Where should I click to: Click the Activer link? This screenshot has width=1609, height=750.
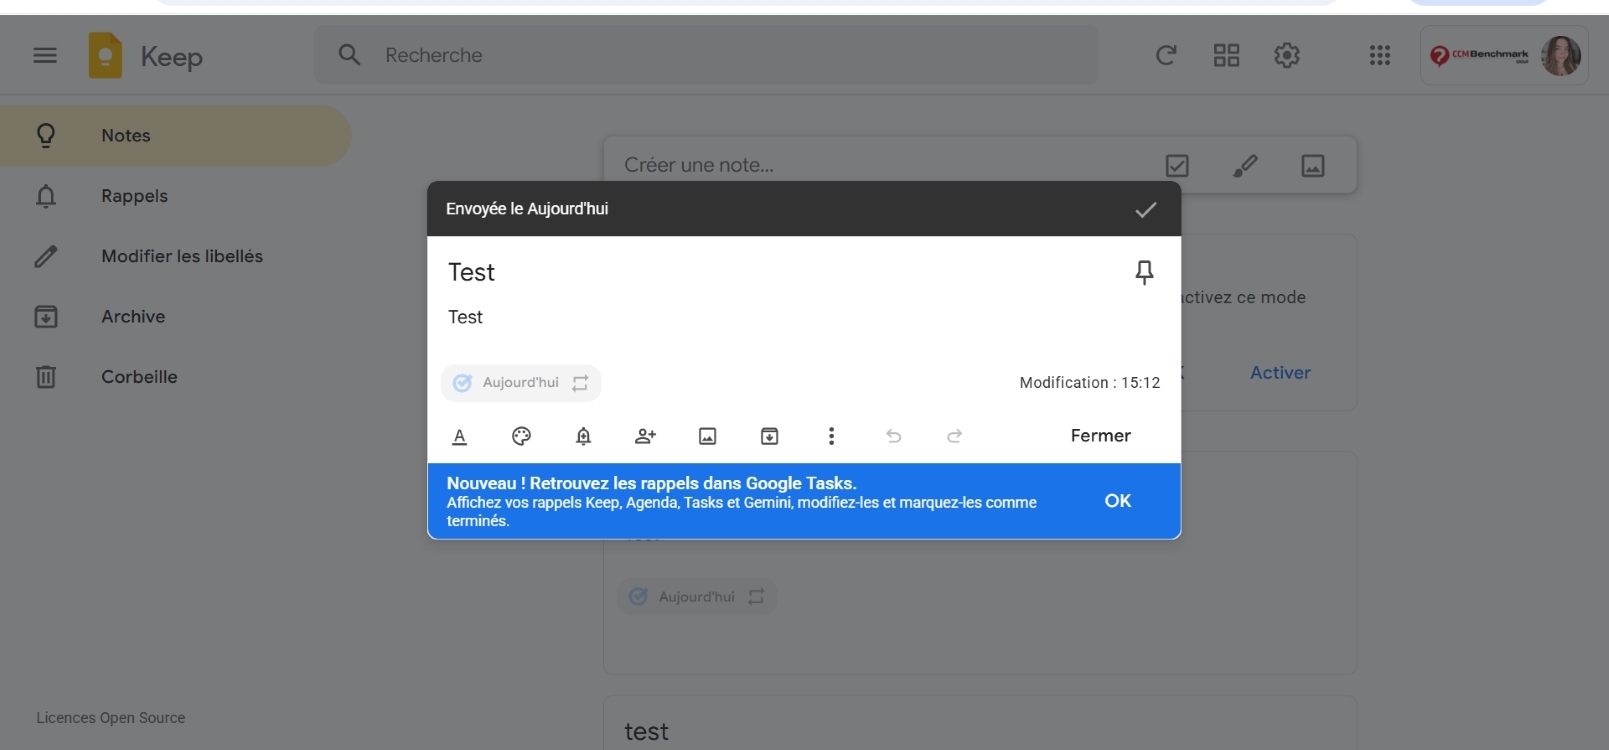1280,372
